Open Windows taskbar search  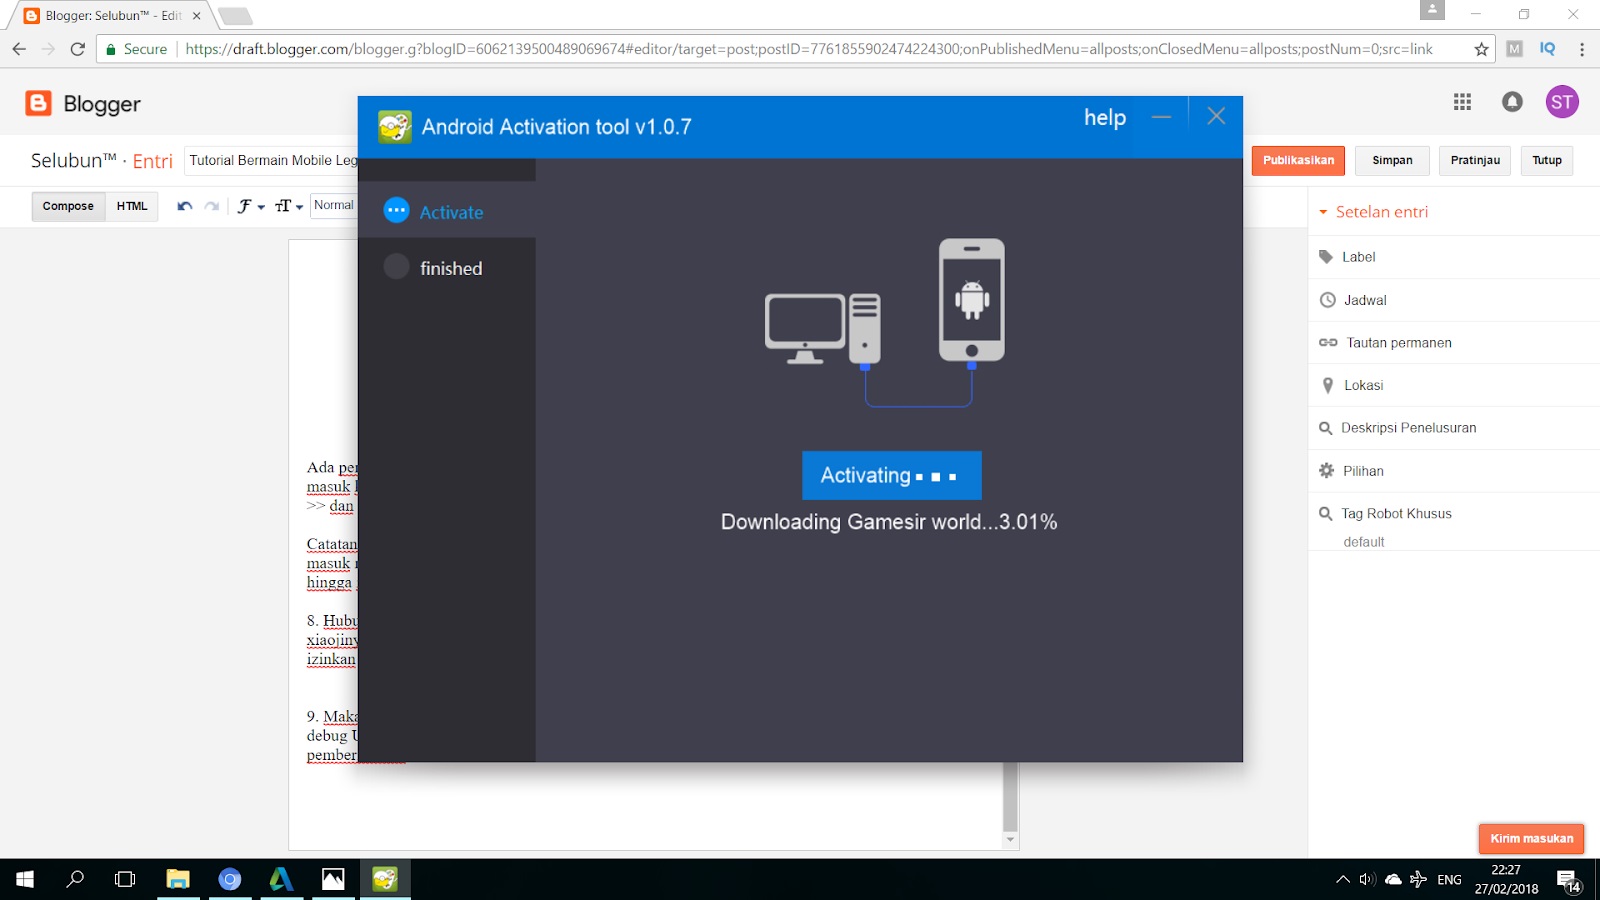(75, 879)
